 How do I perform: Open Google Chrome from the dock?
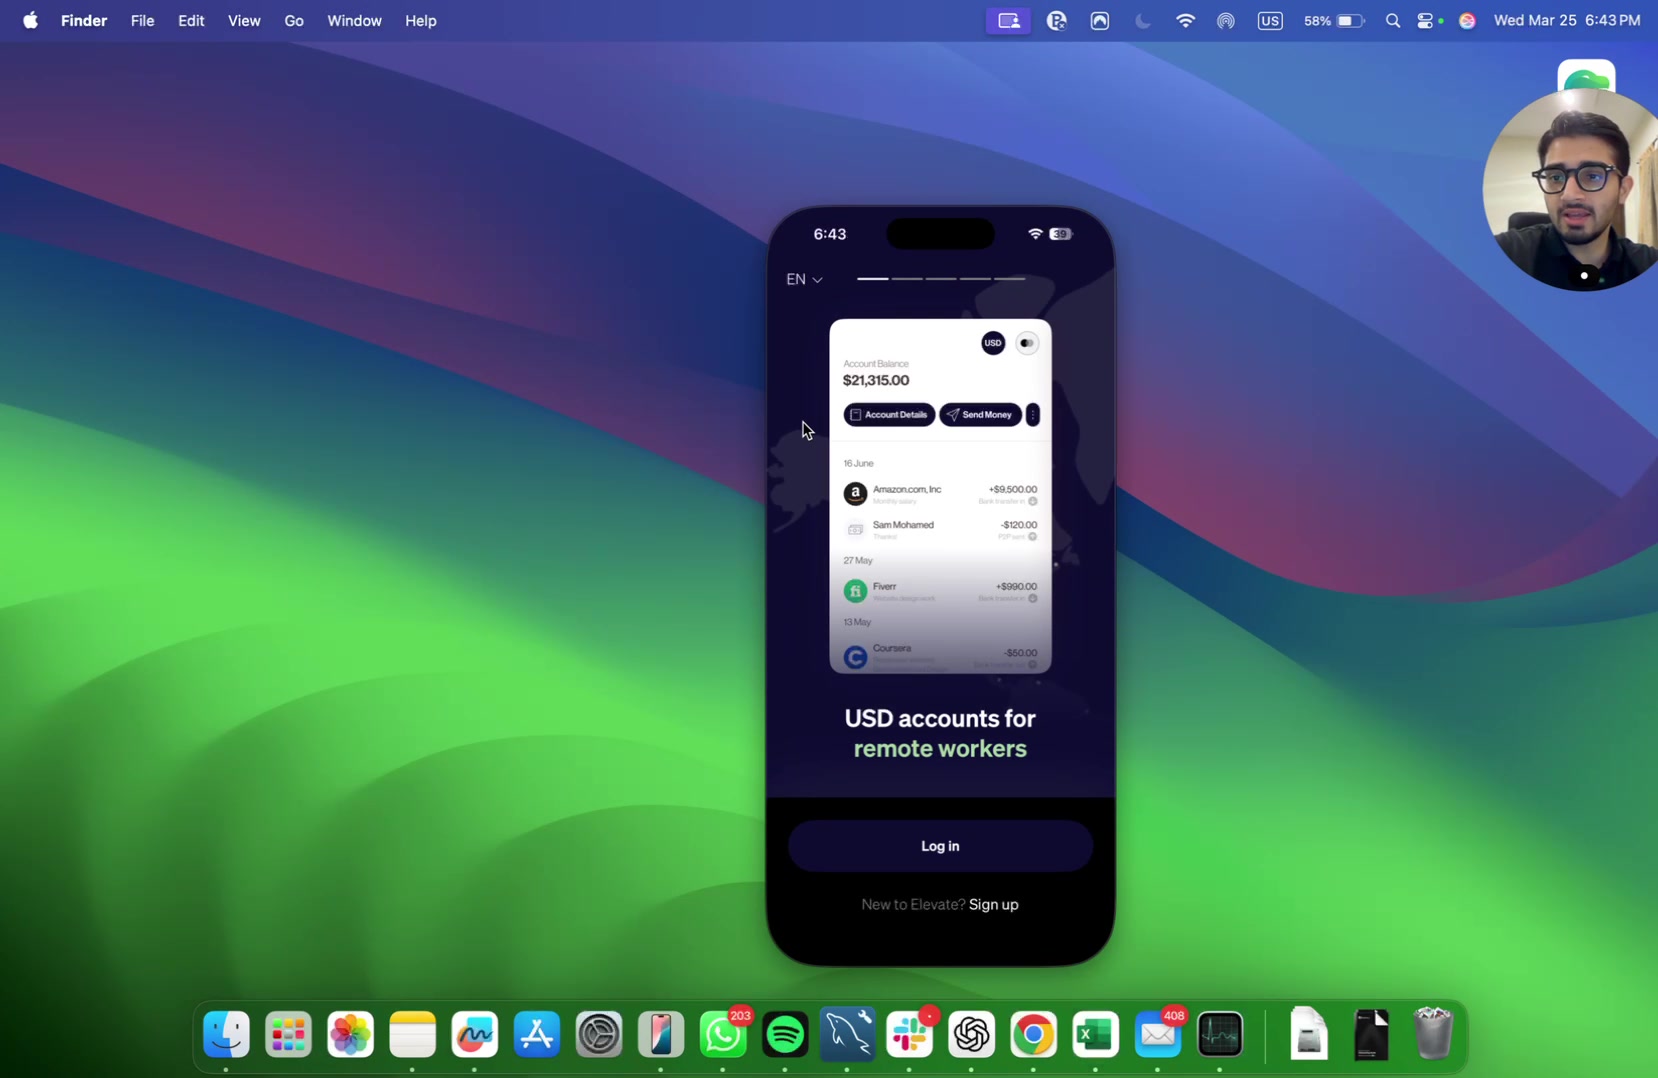(x=1033, y=1035)
